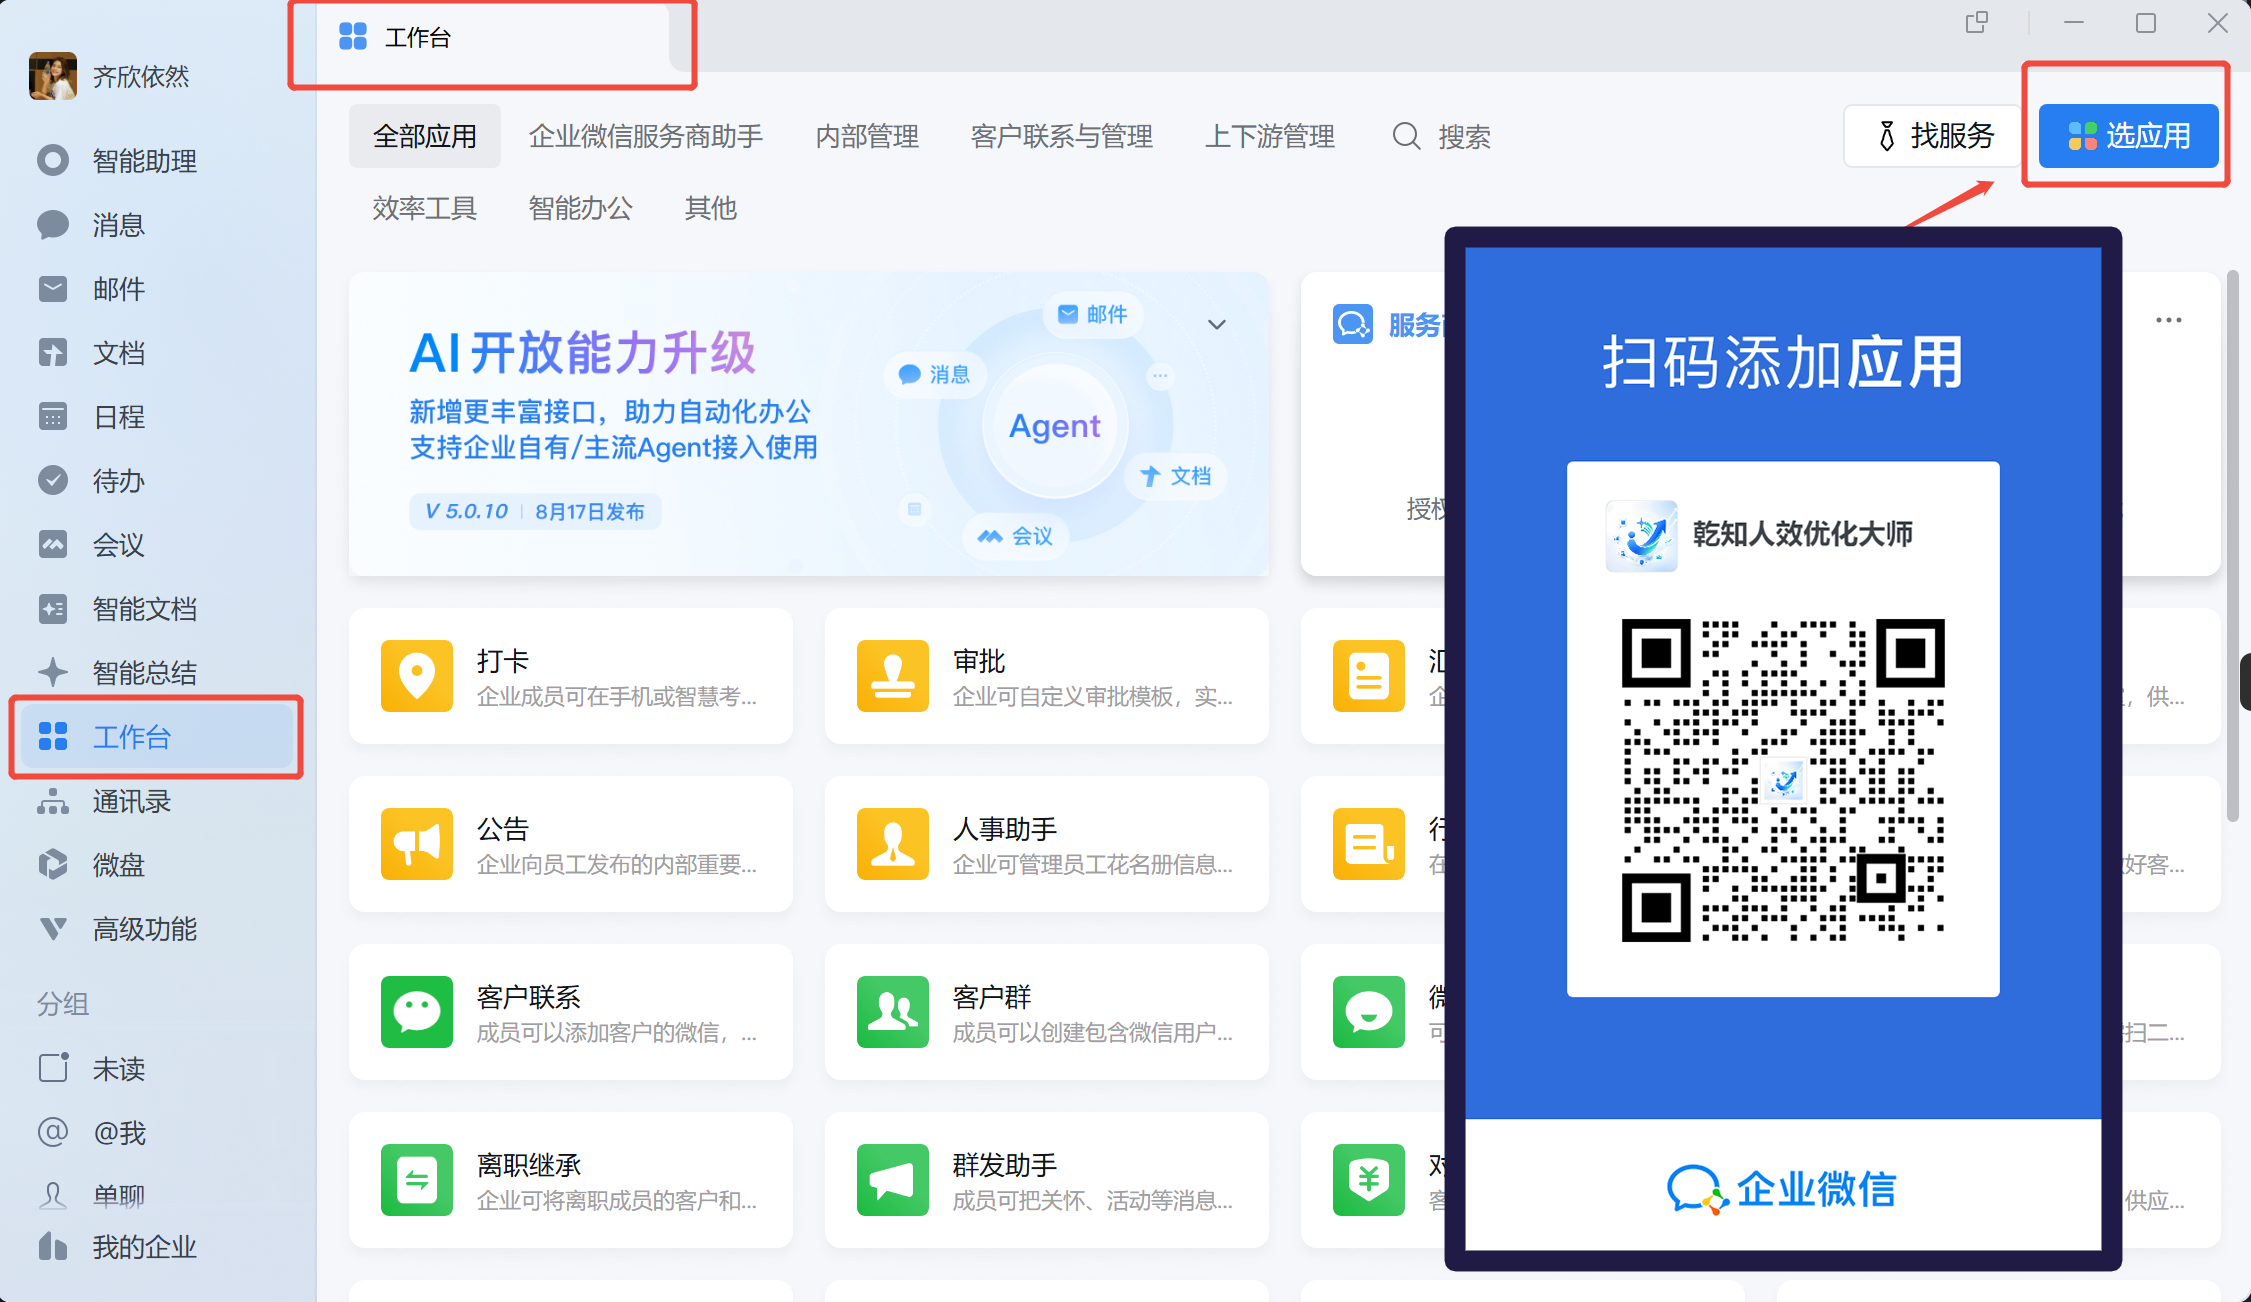Image resolution: width=2251 pixels, height=1302 pixels.
Task: Click the 选应用 button
Action: pyautogui.click(x=2128, y=135)
